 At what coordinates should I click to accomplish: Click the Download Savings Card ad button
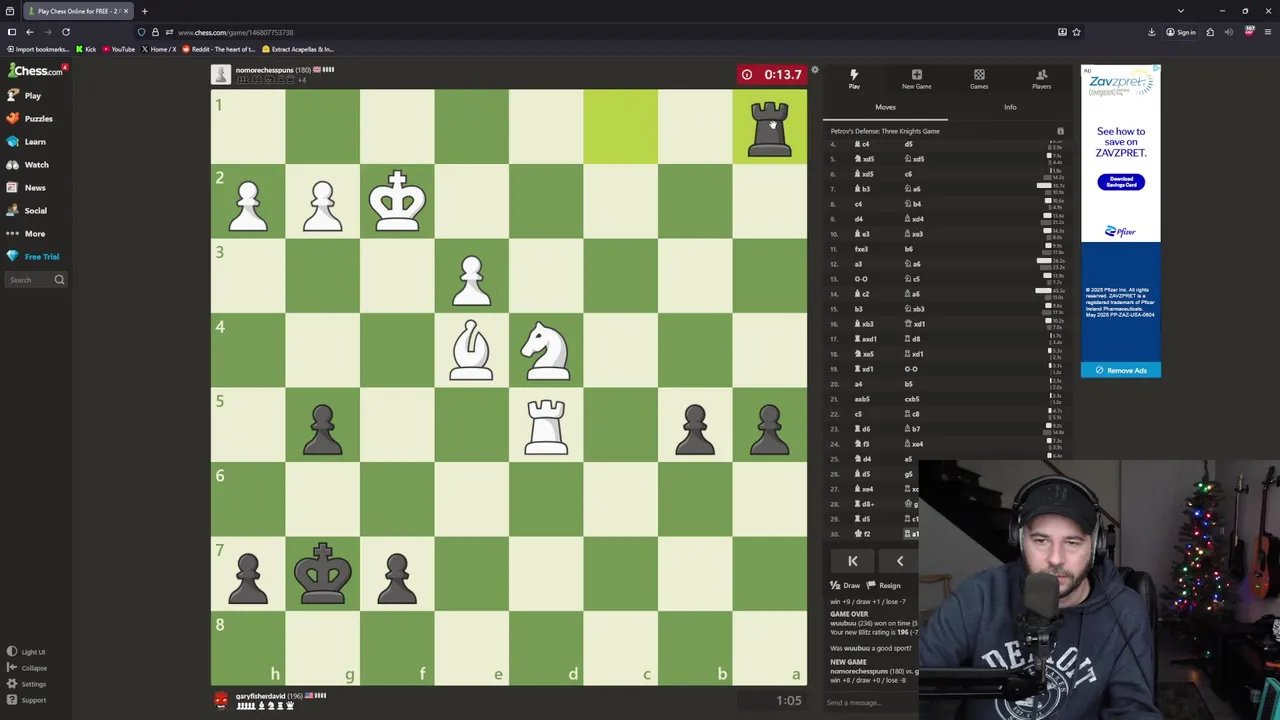[1121, 182]
